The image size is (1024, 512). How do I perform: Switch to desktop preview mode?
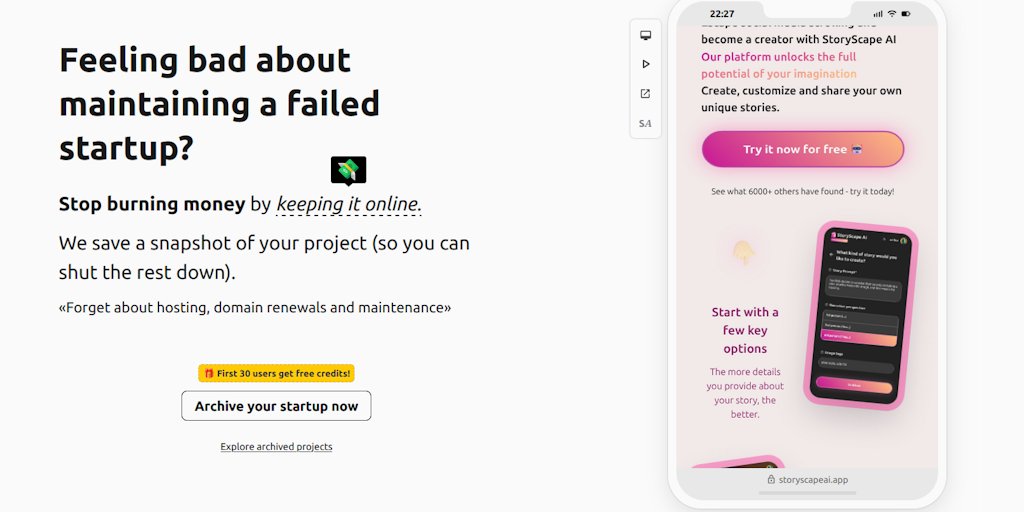click(x=645, y=35)
